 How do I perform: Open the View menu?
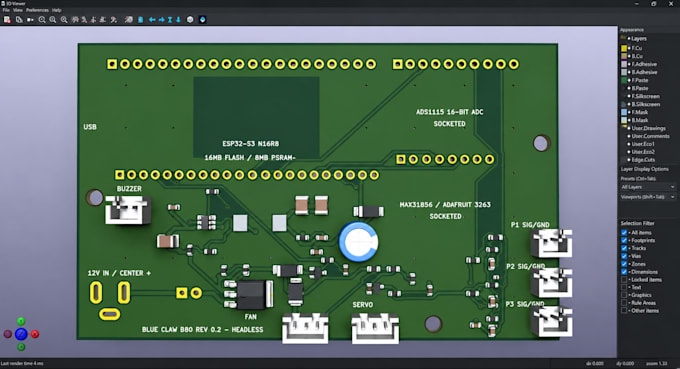tap(18, 10)
